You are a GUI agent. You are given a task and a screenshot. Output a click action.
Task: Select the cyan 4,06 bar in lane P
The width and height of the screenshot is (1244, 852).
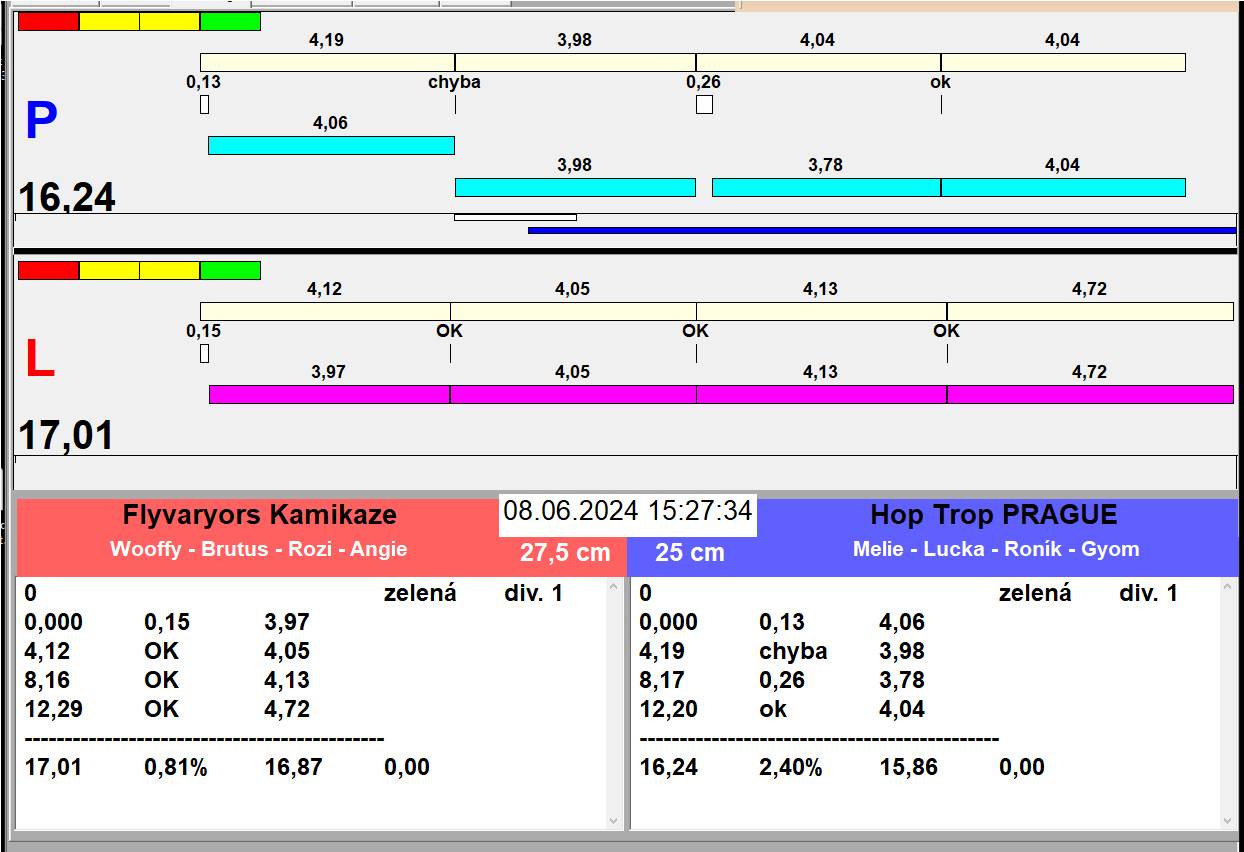[x=331, y=145]
